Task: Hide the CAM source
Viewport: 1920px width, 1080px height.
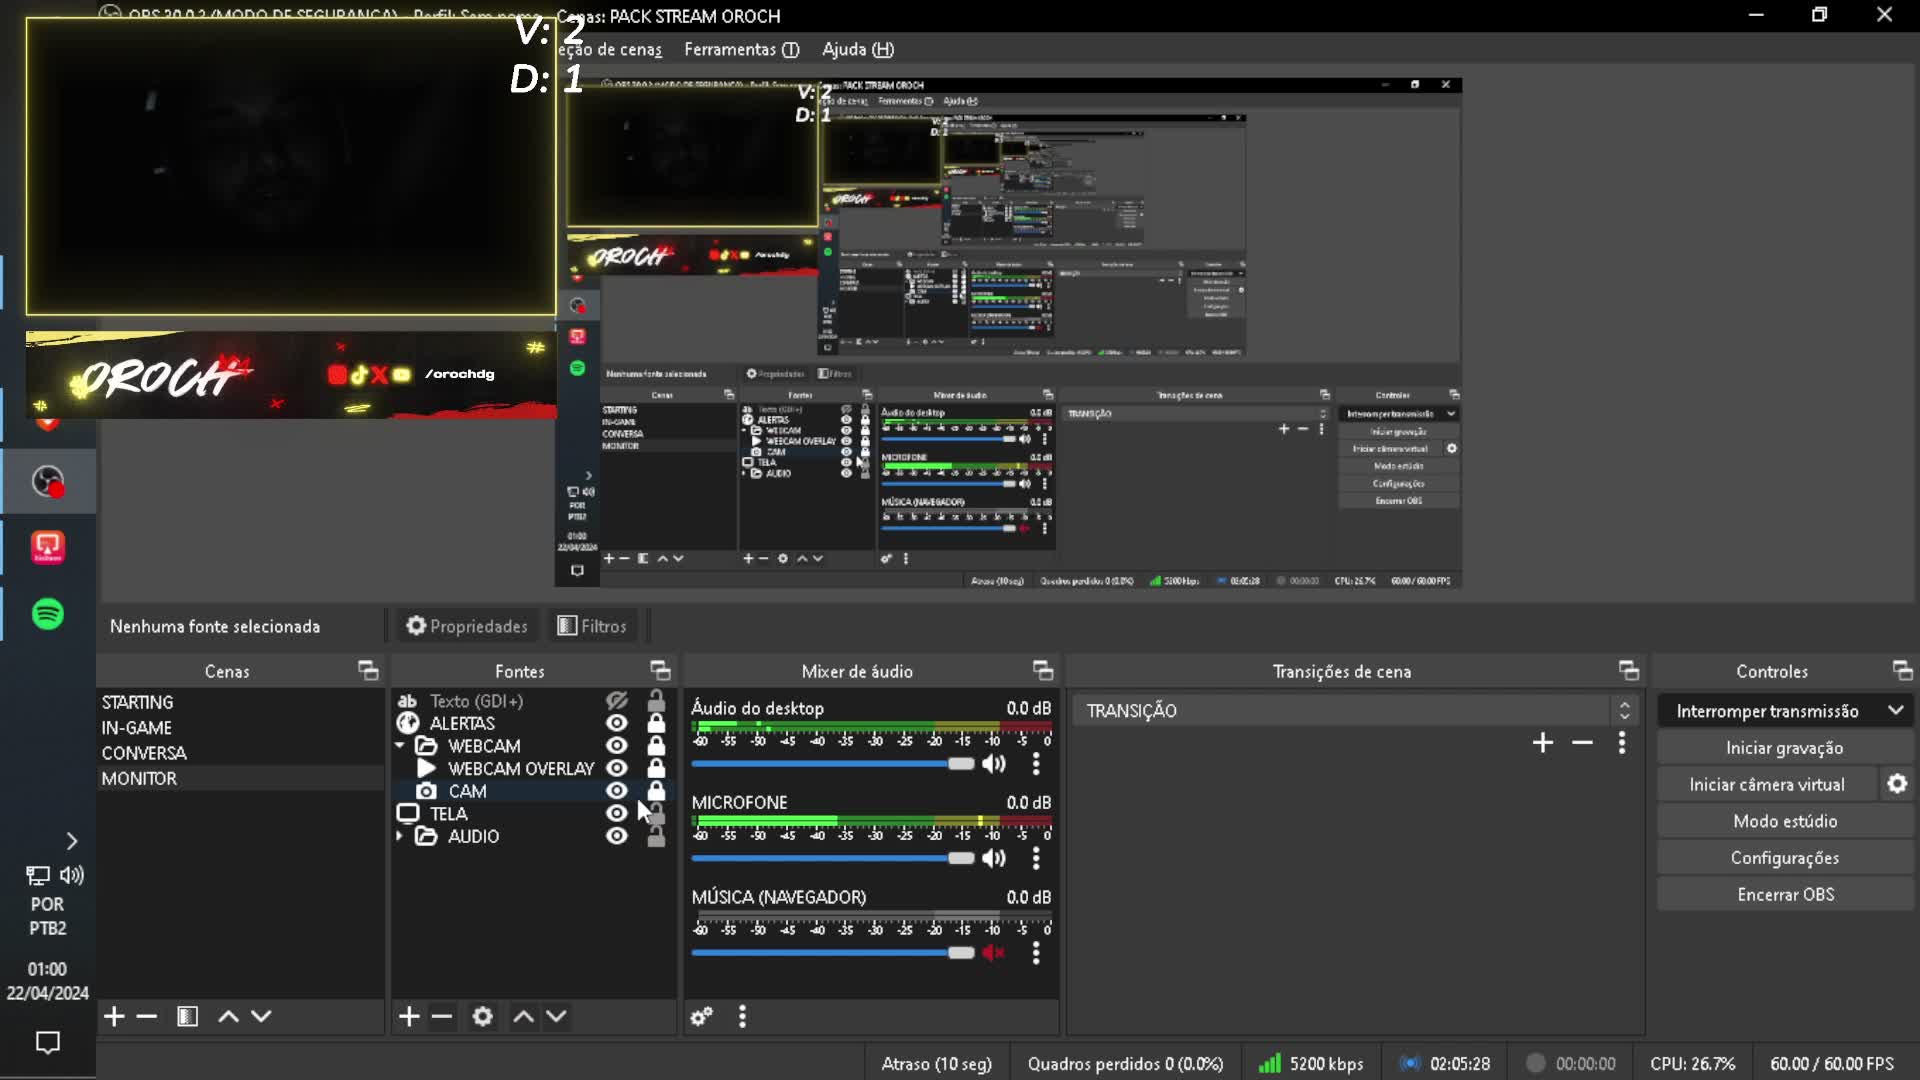Action: coord(617,791)
